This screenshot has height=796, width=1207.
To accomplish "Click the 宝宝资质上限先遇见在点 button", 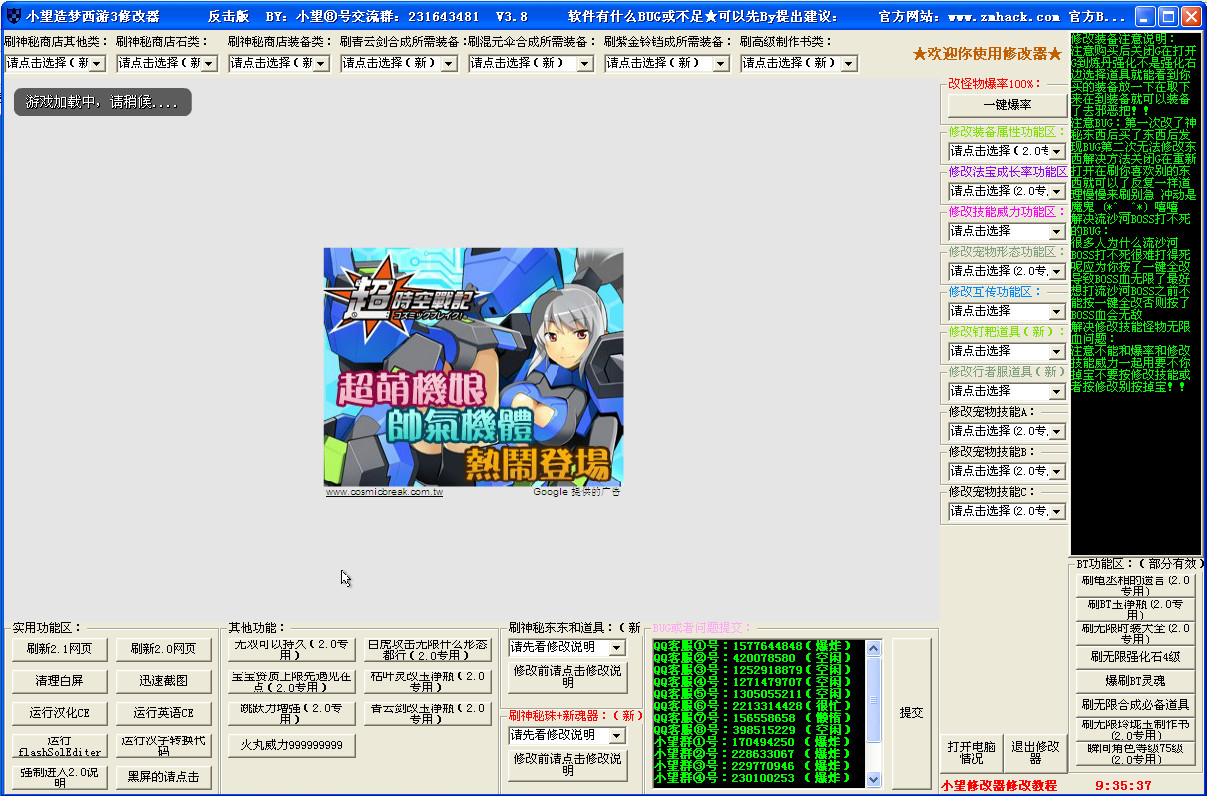I will point(291,682).
